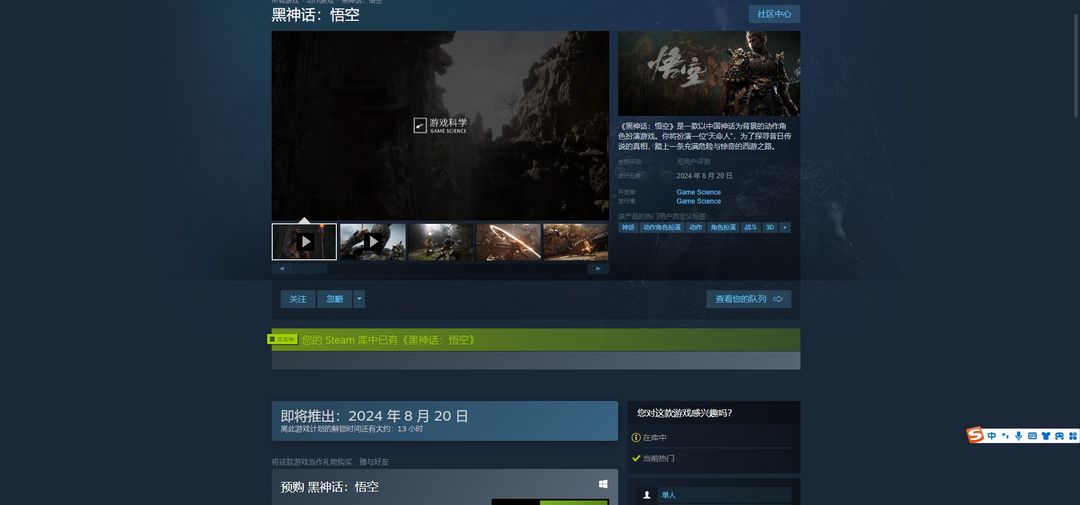Select the 角色扮演 tag
1080x505 pixels.
tap(723, 227)
